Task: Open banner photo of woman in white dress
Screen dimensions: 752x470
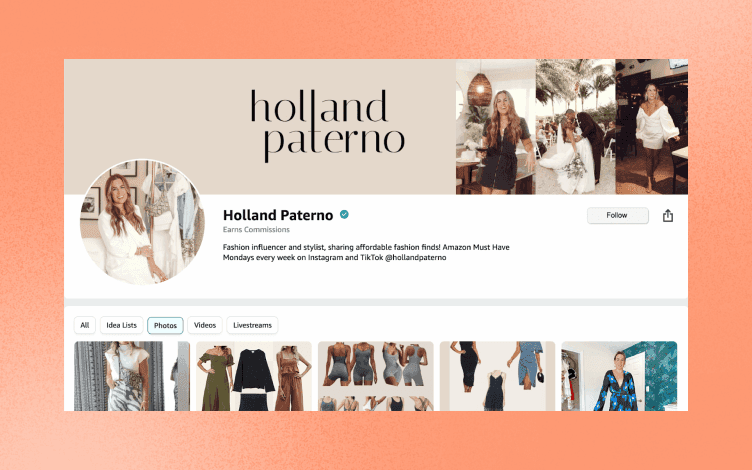Action: point(652,127)
